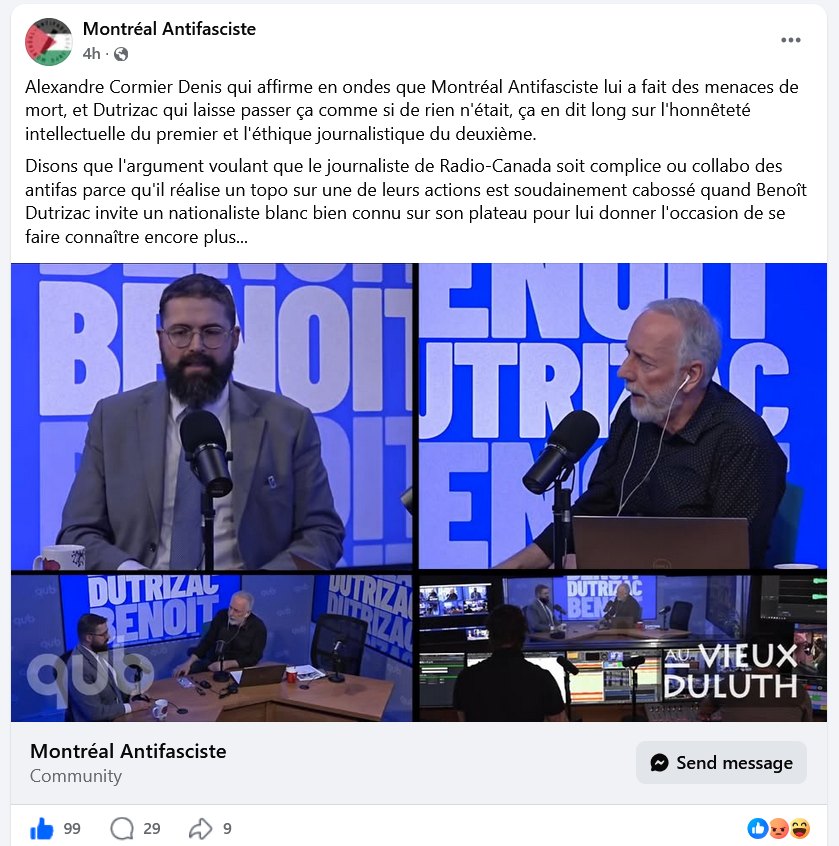Viewport: 839px width, 846px height.
Task: Open the top-right host studio image
Action: 623,415
